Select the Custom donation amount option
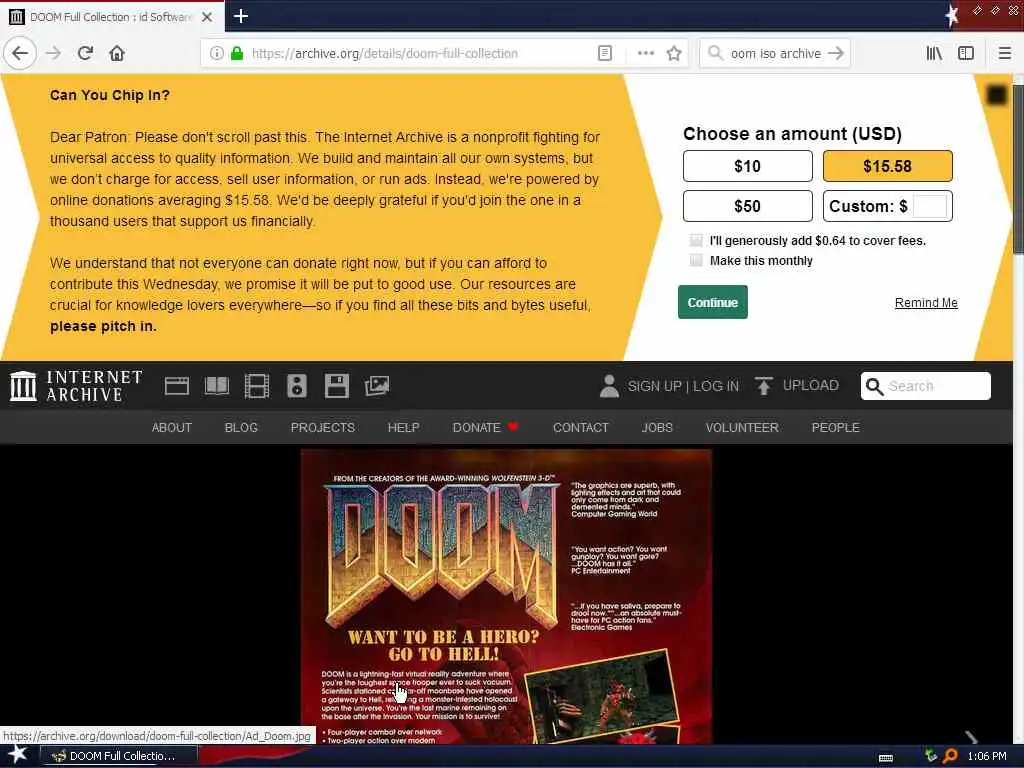Image resolution: width=1024 pixels, height=768 pixels. click(888, 206)
